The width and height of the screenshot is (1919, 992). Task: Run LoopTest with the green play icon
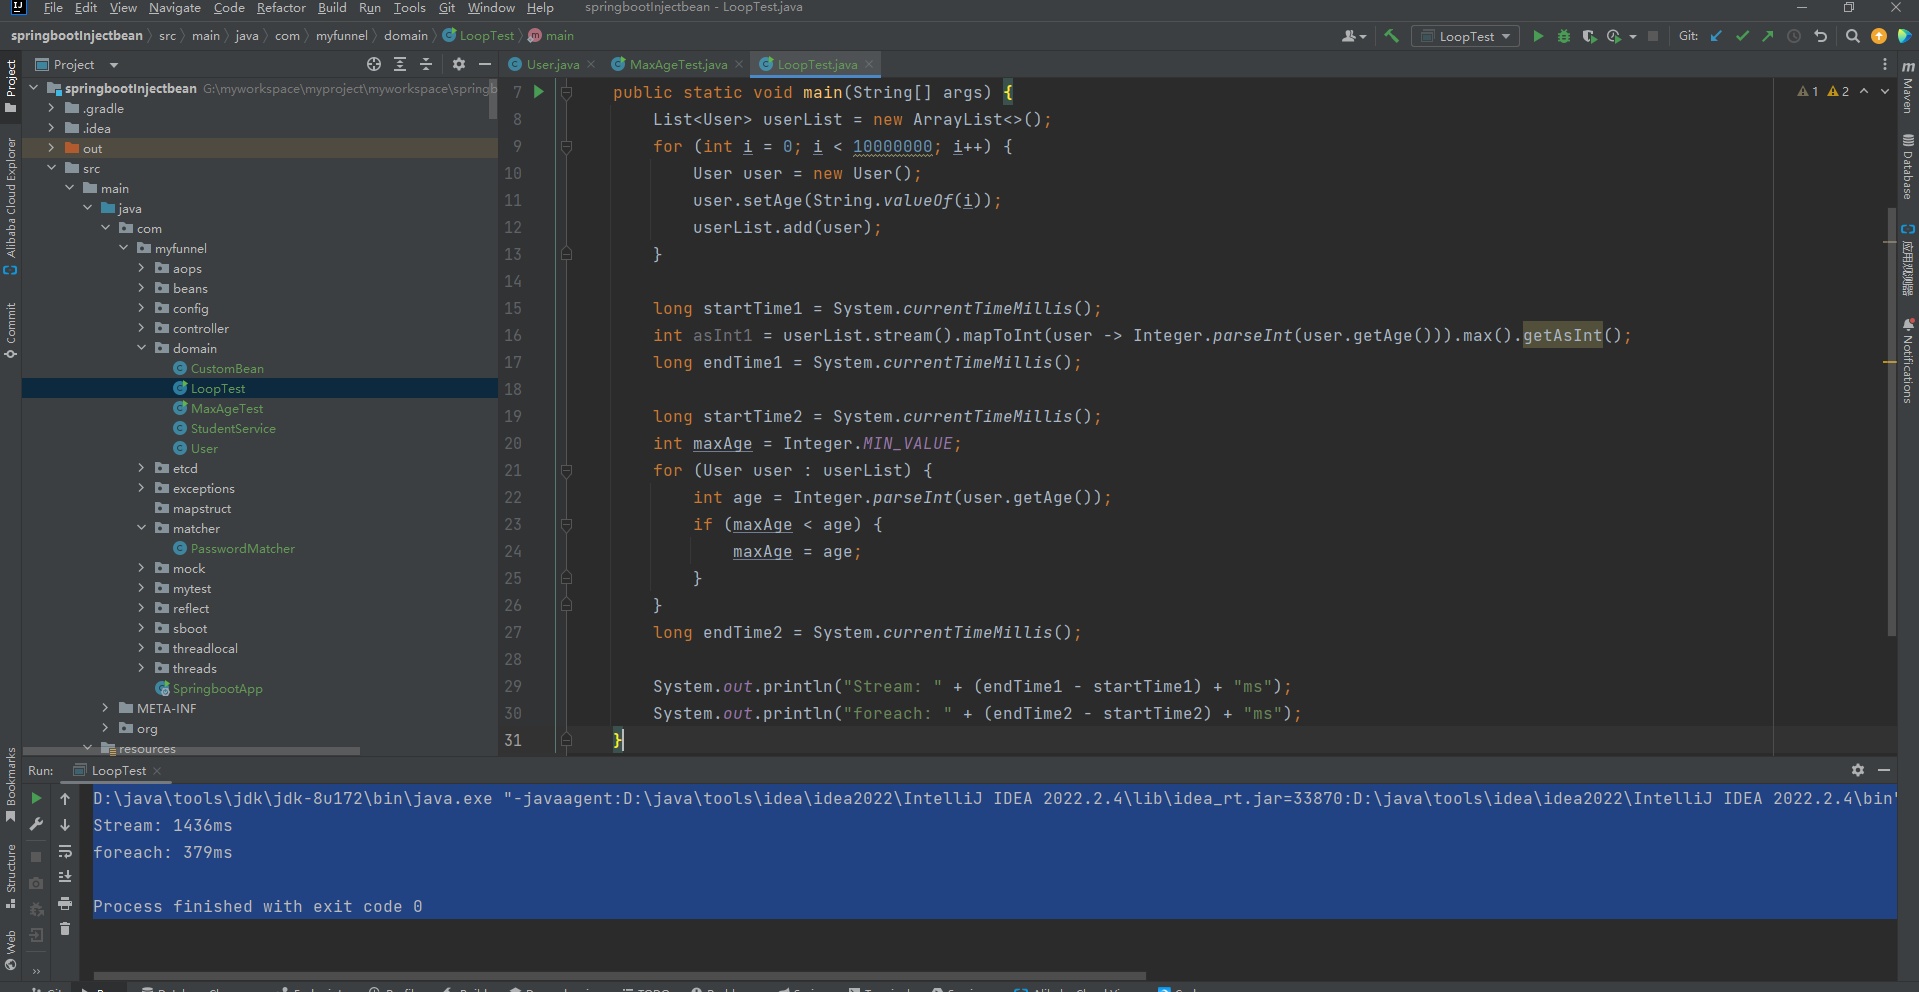1539,35
